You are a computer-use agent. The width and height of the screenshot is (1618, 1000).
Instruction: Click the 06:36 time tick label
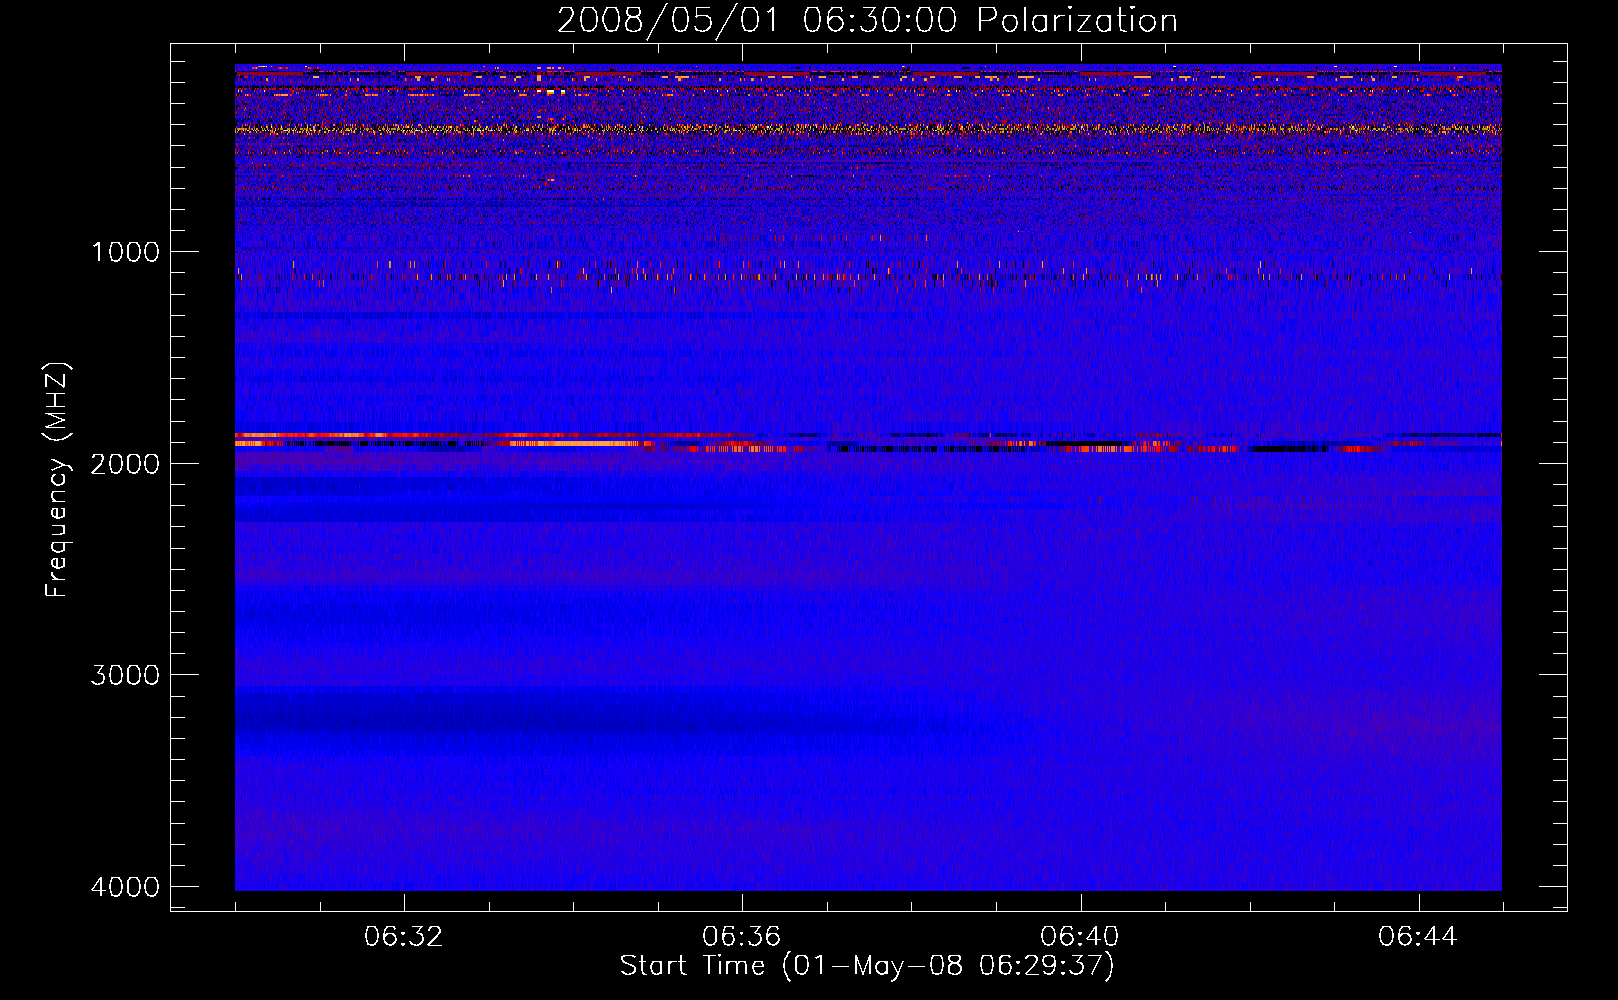pyautogui.click(x=742, y=937)
